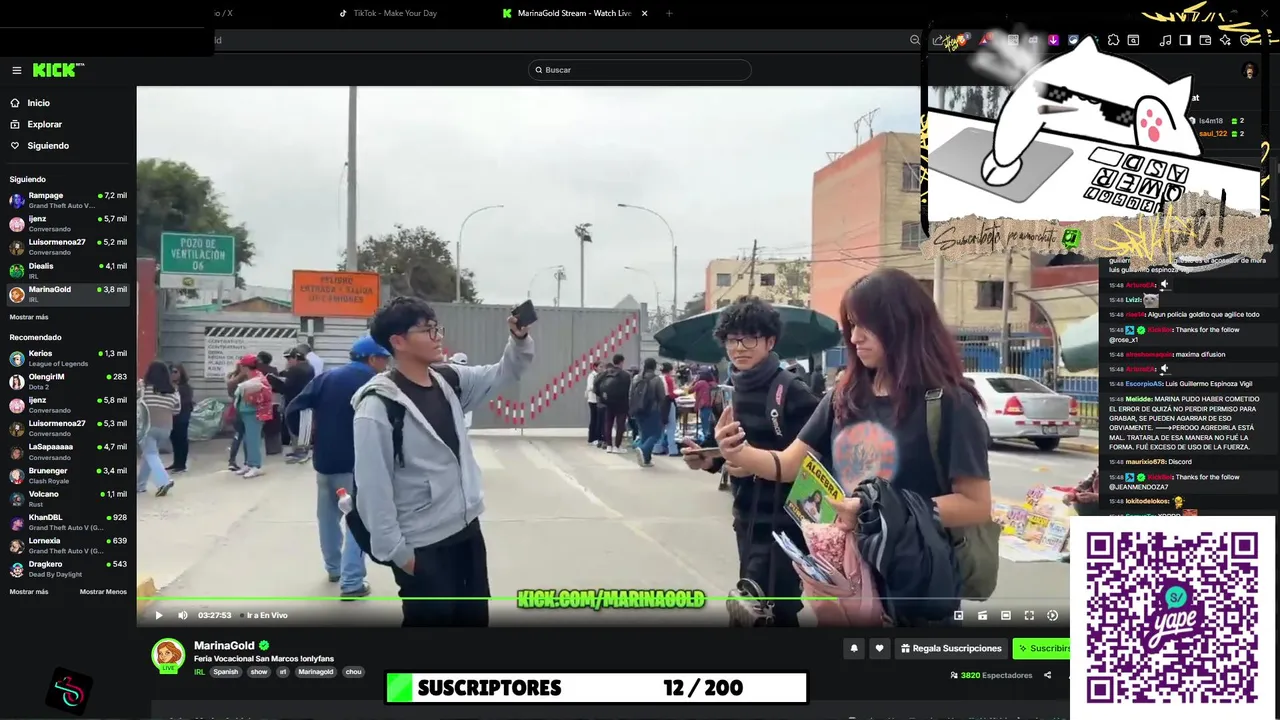Click the browser share page icon
This screenshot has width=1280, height=720.
pyautogui.click(x=937, y=40)
